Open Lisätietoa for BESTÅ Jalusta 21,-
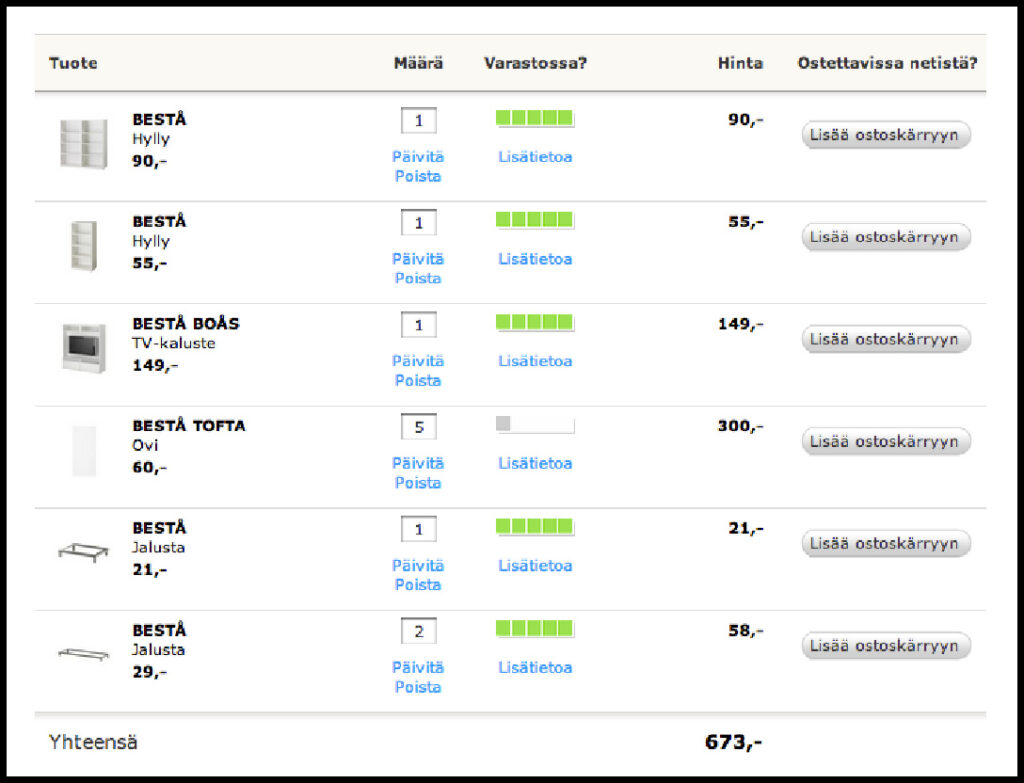Viewport: 1024px width, 783px height. [535, 566]
